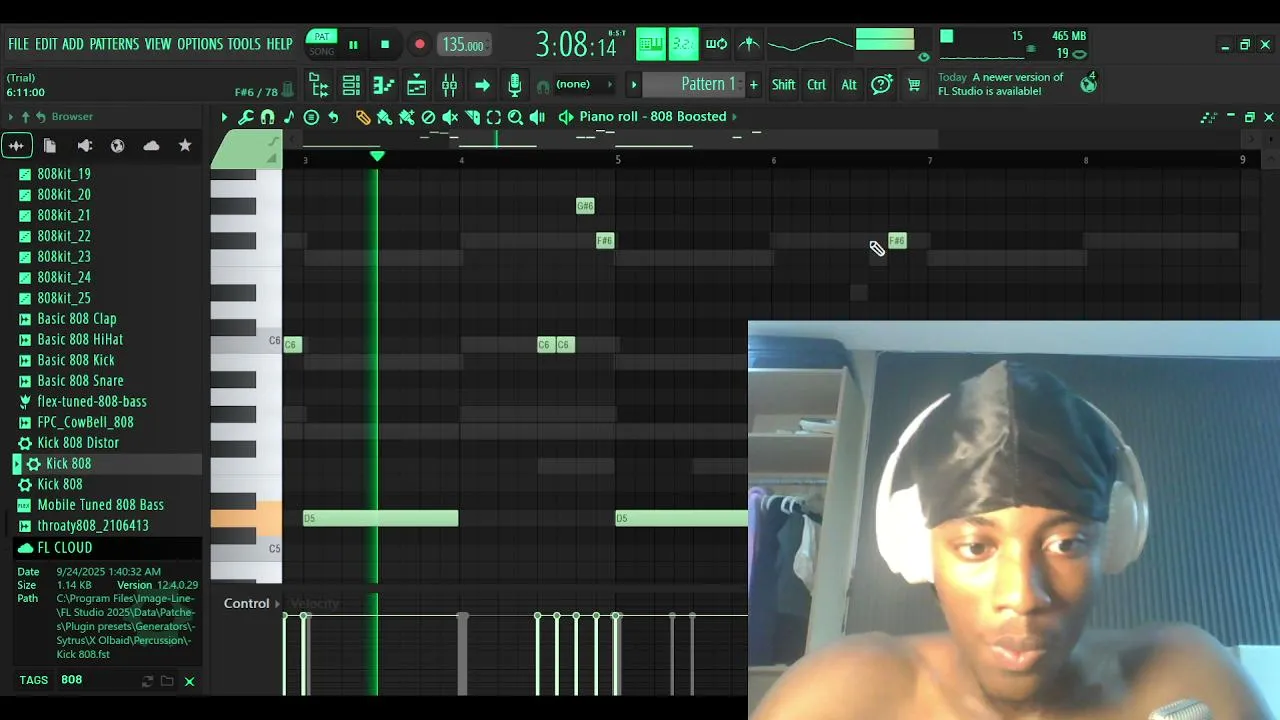The width and height of the screenshot is (1280, 720).
Task: Click the Shift modifier button
Action: tap(784, 85)
